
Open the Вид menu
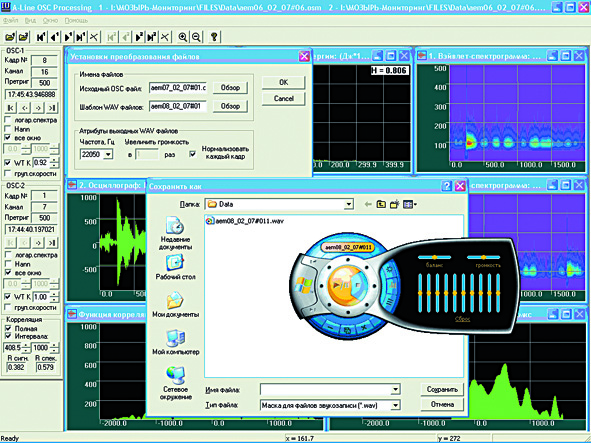pyautogui.click(x=30, y=20)
